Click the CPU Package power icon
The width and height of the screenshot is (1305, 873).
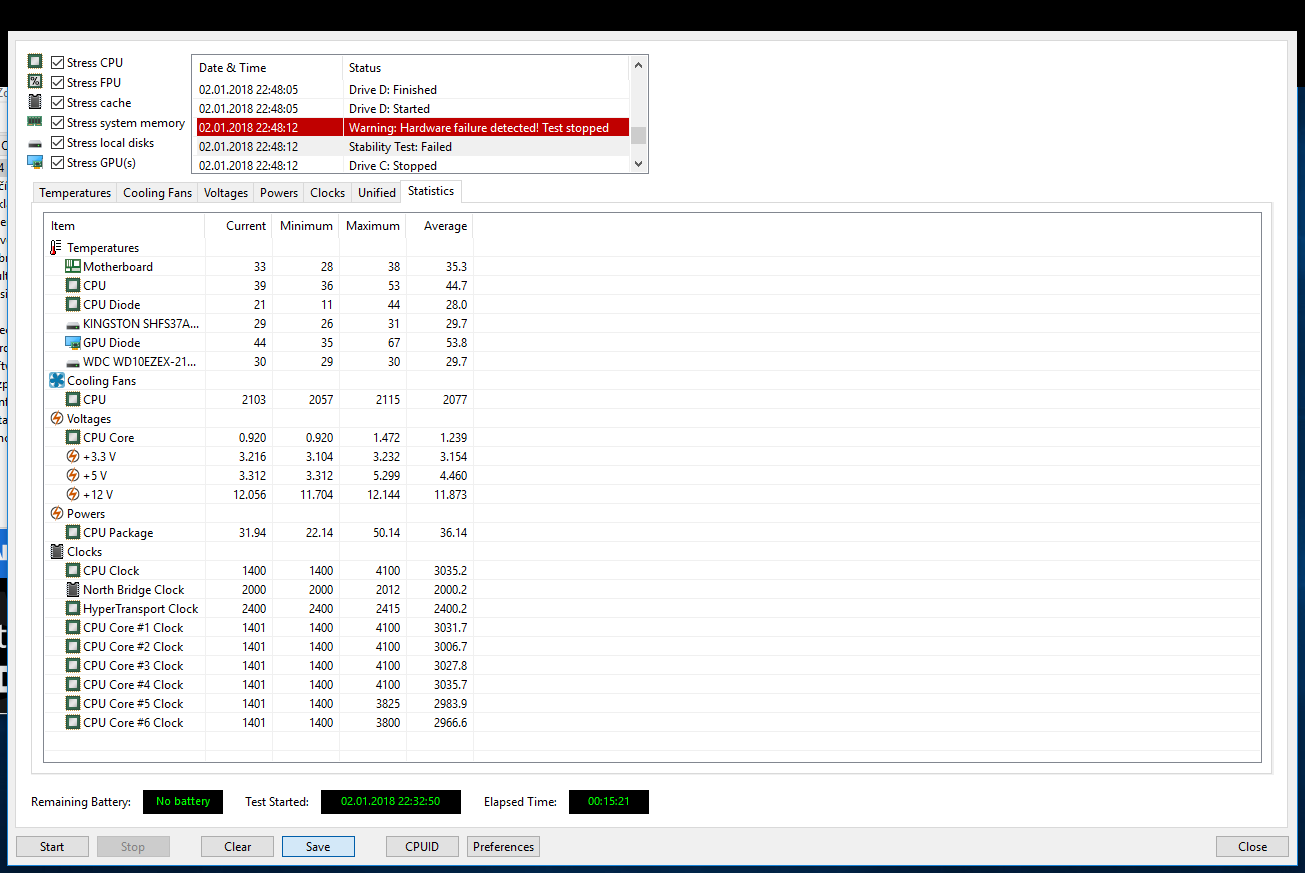(x=72, y=533)
